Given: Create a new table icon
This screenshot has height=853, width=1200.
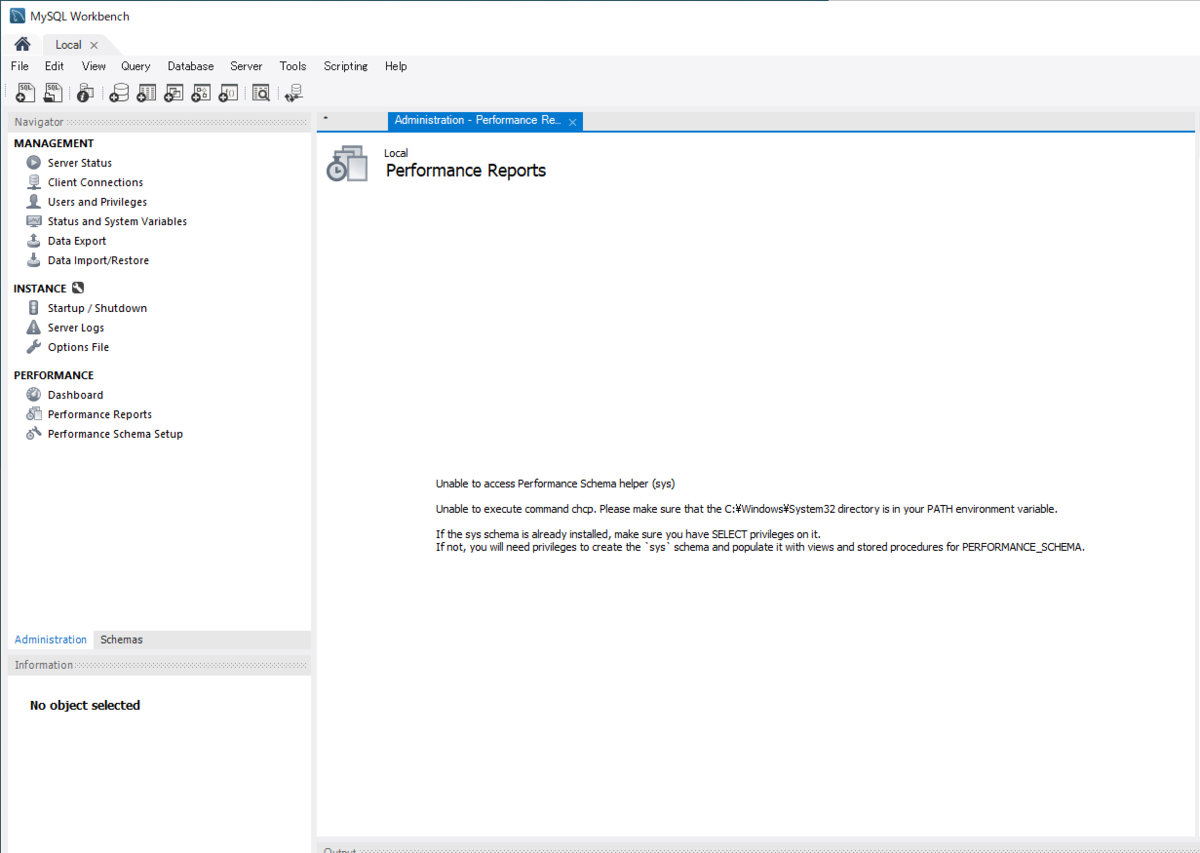Looking at the screenshot, I should pyautogui.click(x=146, y=93).
